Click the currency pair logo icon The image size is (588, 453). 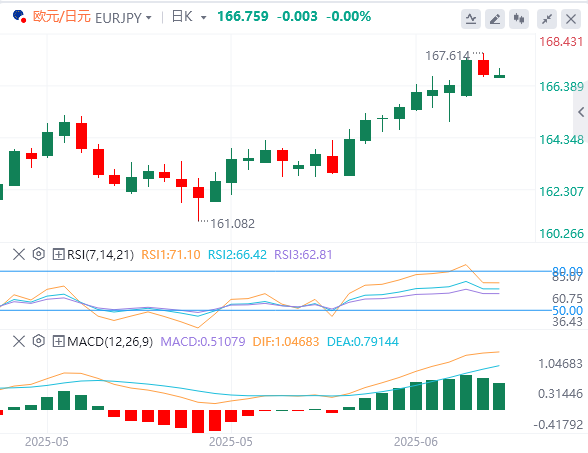click(x=19, y=16)
